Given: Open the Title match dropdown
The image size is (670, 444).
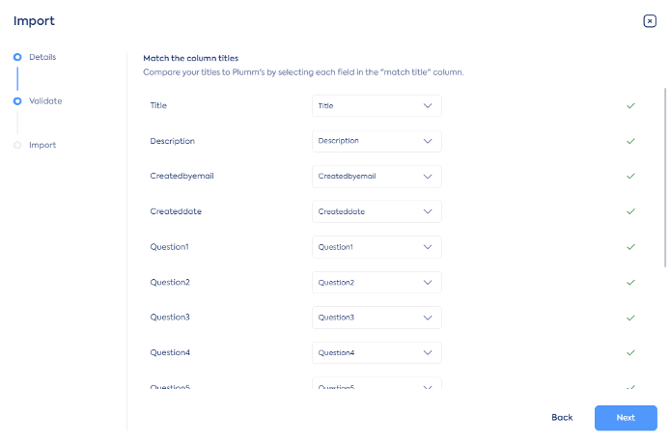Looking at the screenshot, I should pyautogui.click(x=376, y=106).
